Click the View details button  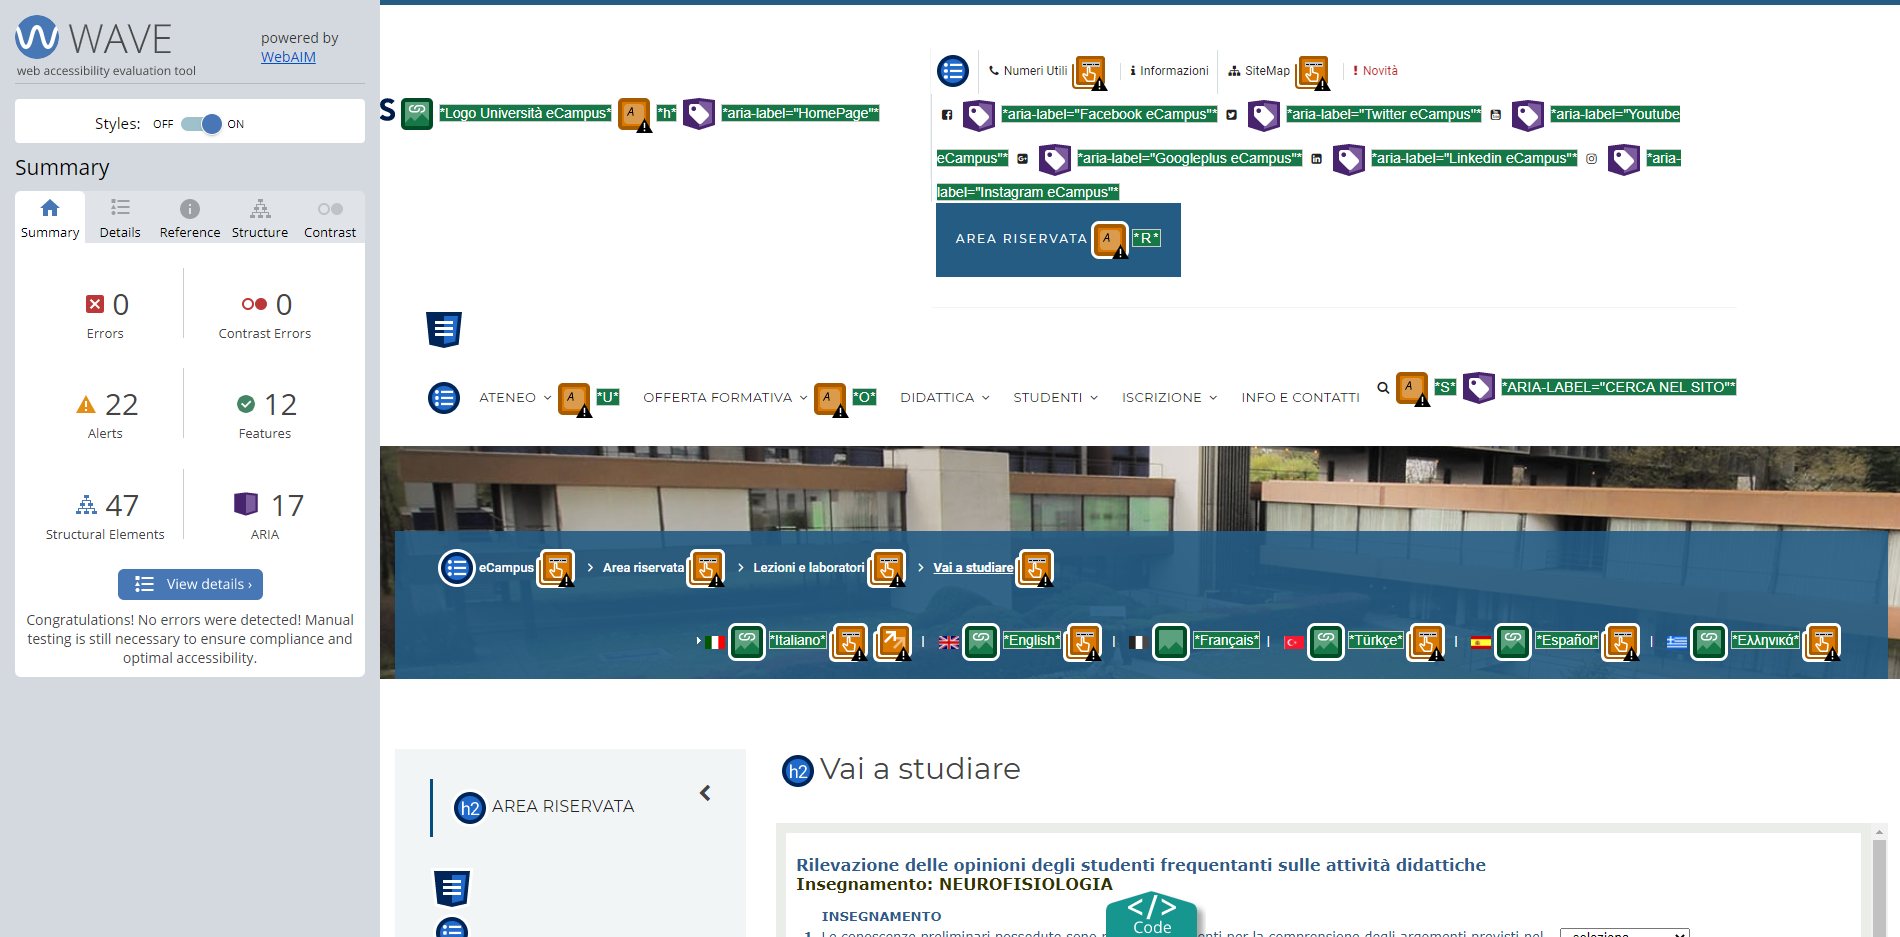point(190,584)
